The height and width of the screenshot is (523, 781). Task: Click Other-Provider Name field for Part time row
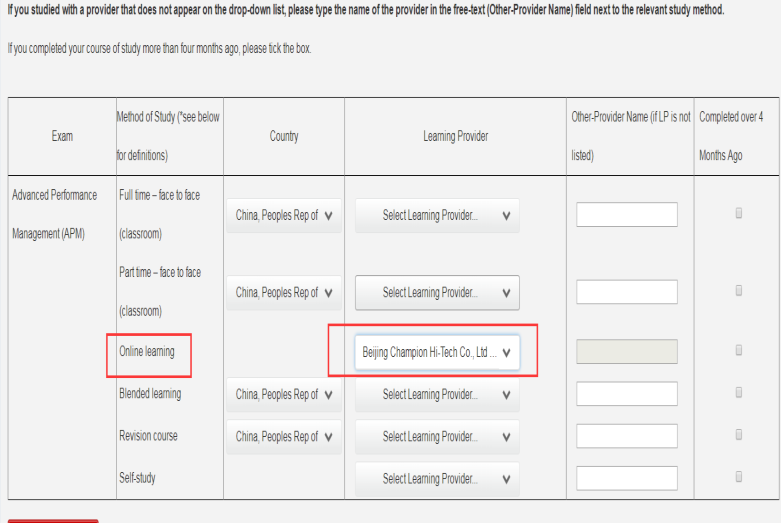tap(627, 292)
